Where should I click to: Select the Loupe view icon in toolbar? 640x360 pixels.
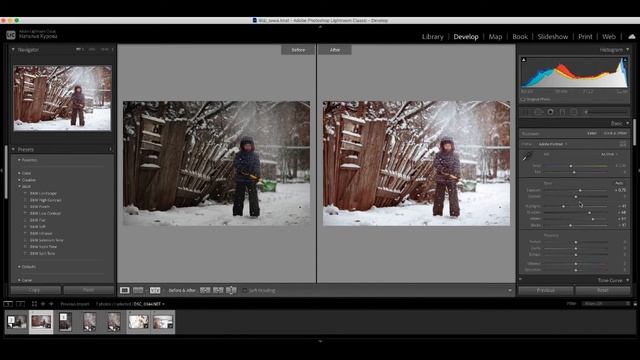(x=124, y=290)
